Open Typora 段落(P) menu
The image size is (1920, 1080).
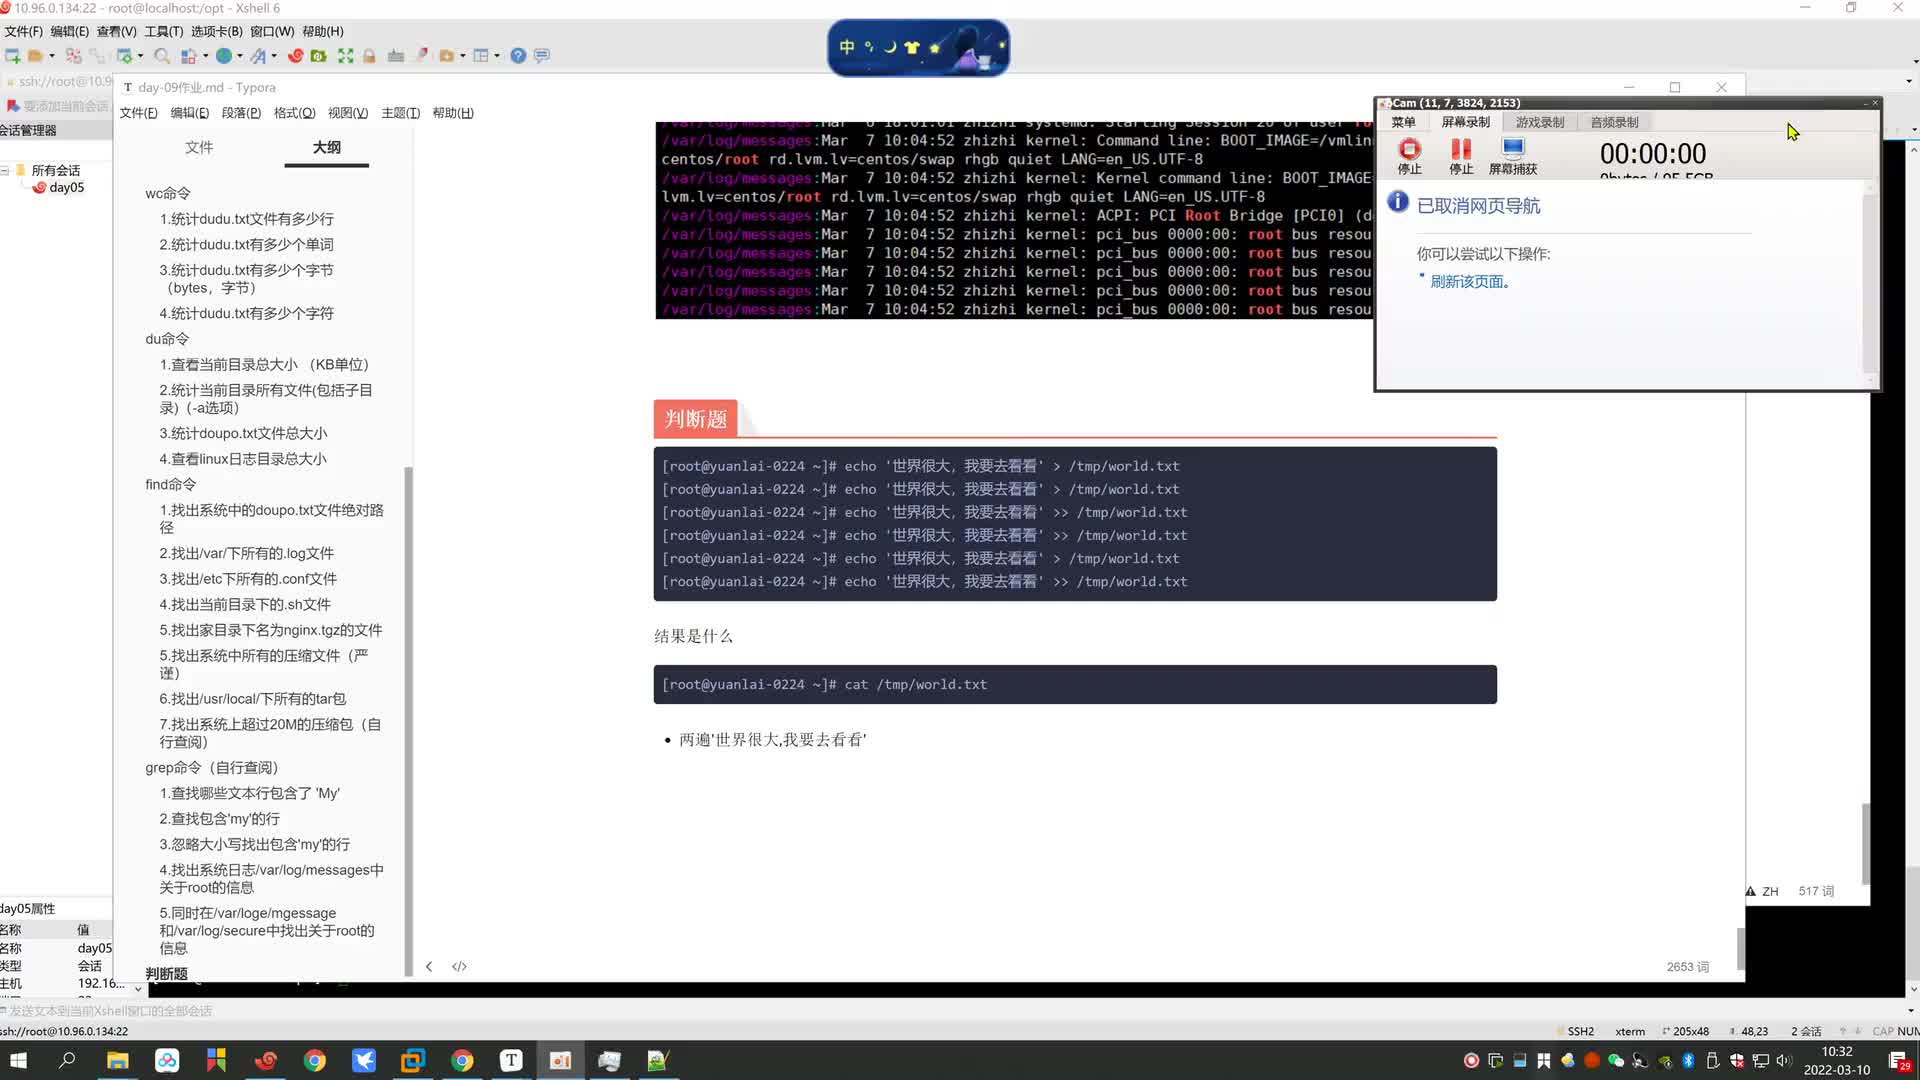[241, 113]
